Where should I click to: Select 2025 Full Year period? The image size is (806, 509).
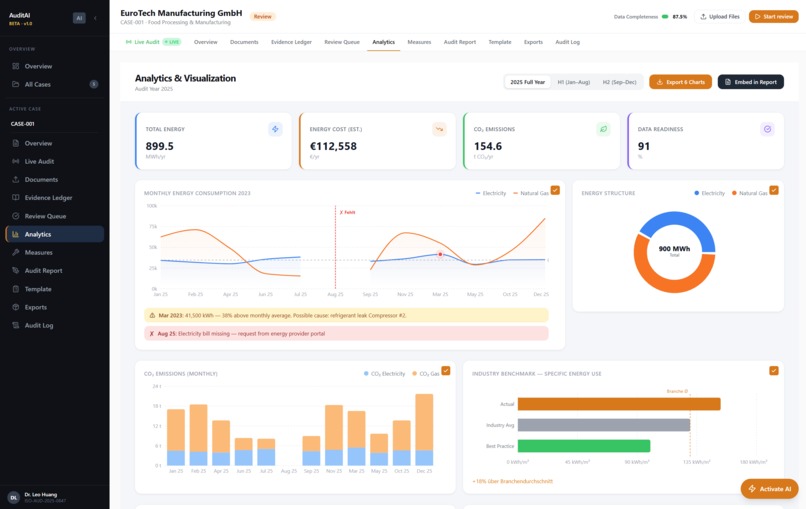(x=527, y=82)
